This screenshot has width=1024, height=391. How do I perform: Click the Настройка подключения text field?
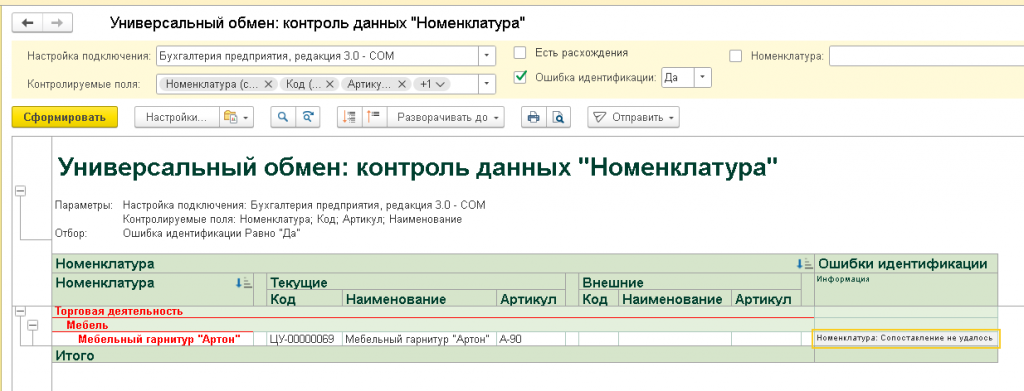pos(317,56)
